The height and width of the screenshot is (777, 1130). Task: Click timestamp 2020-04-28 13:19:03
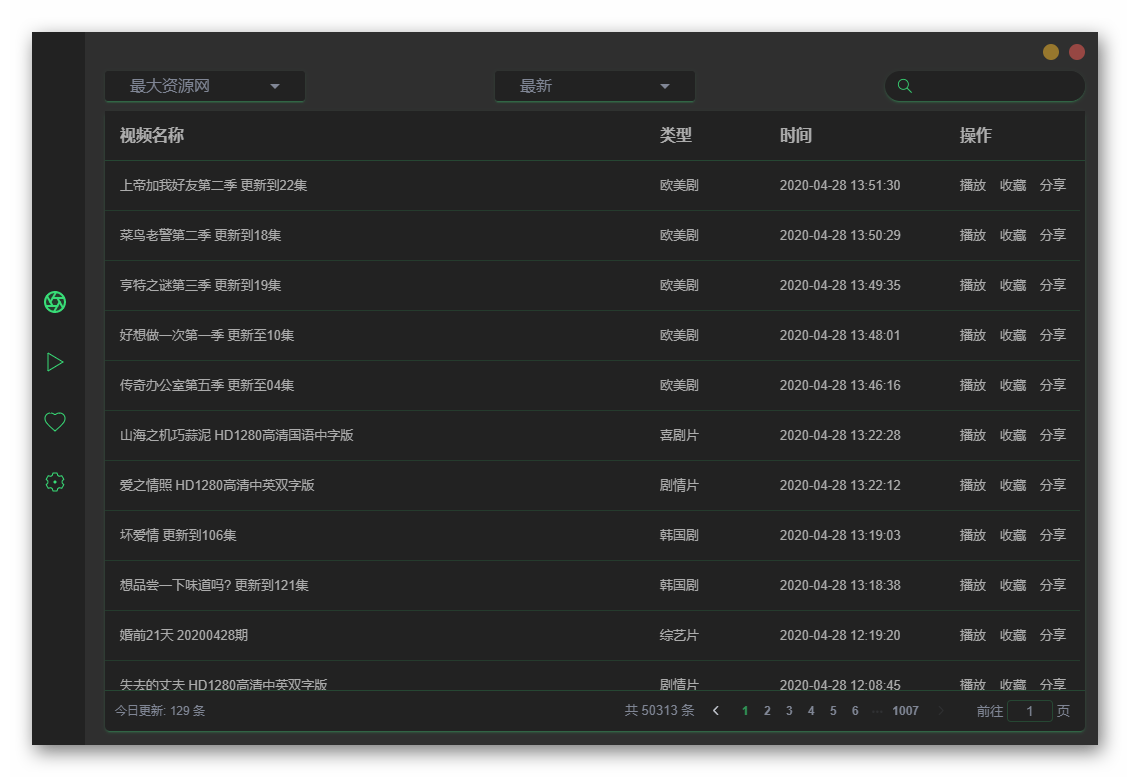pos(840,535)
